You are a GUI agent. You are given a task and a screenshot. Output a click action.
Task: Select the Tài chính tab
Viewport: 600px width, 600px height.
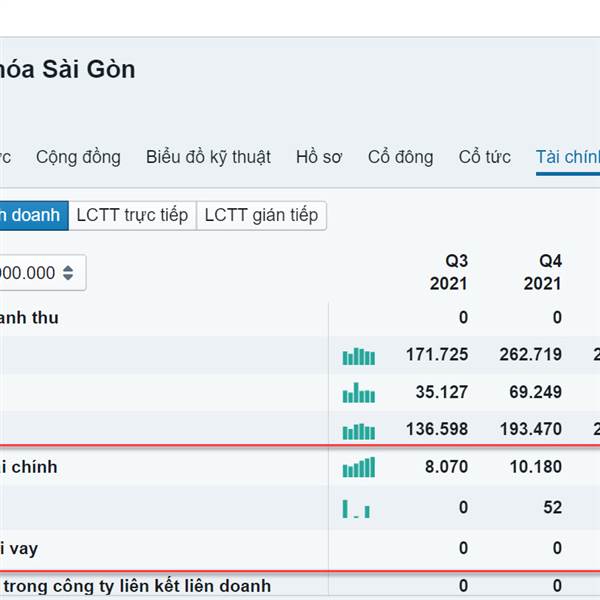(568, 157)
